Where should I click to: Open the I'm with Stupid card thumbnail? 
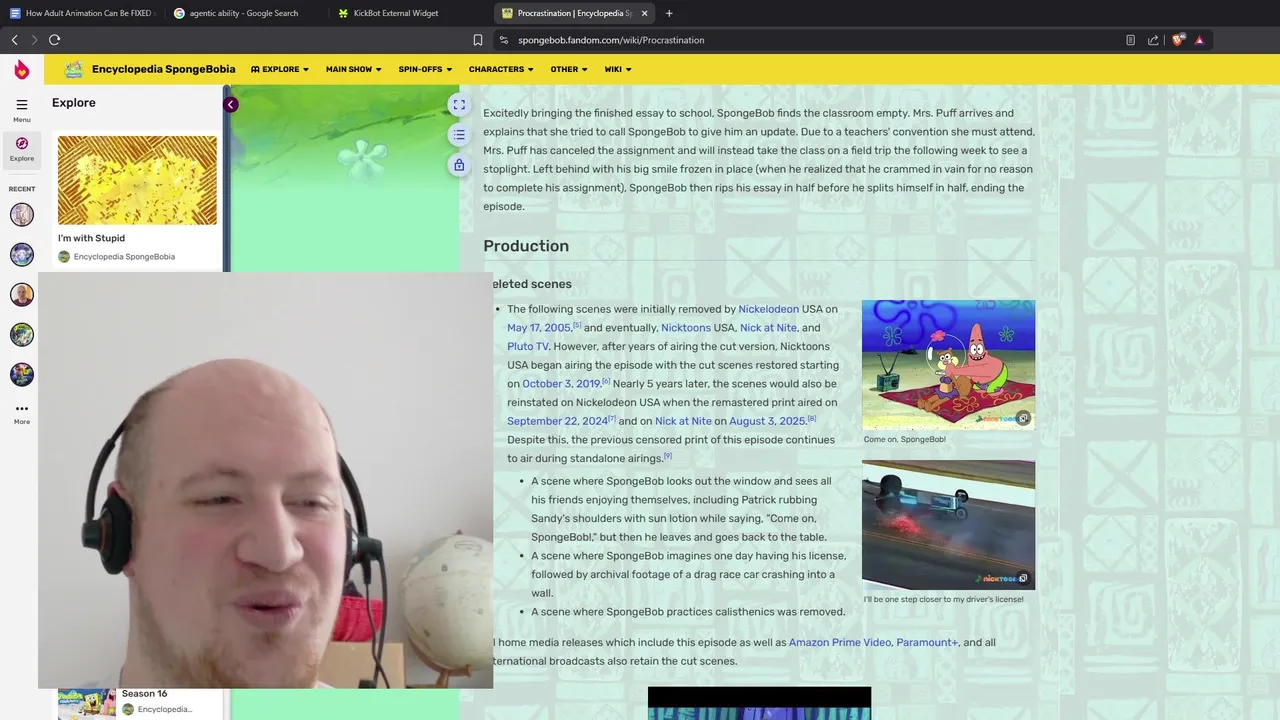click(x=137, y=180)
